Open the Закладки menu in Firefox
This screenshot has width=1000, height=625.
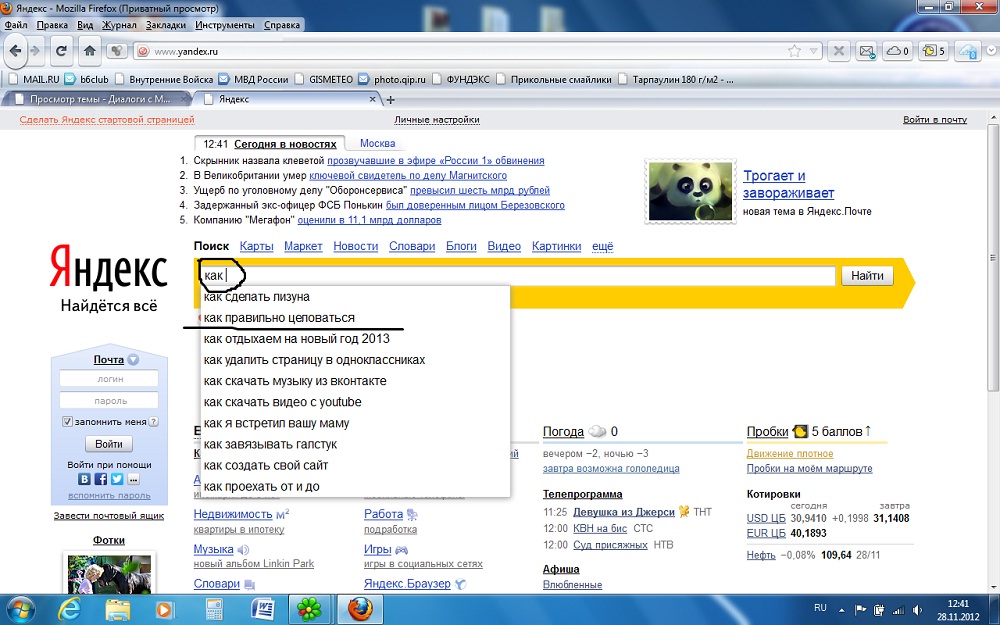164,24
